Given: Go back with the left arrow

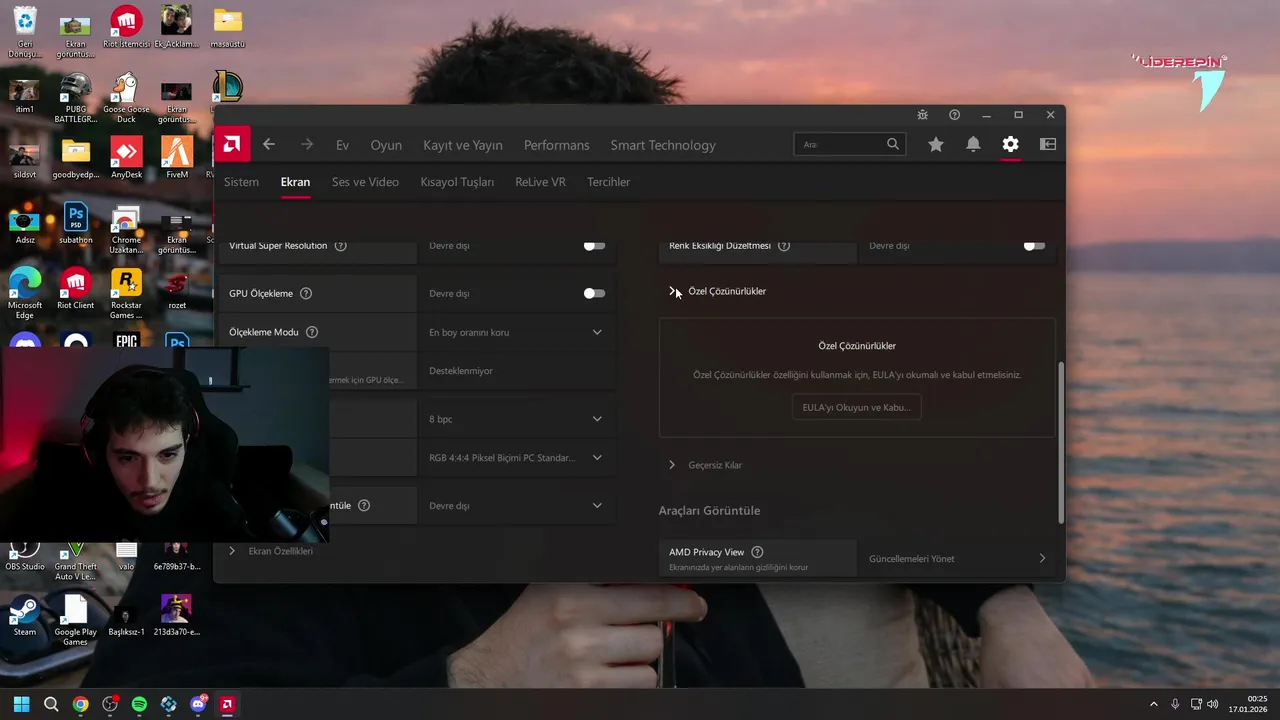Looking at the screenshot, I should point(269,144).
